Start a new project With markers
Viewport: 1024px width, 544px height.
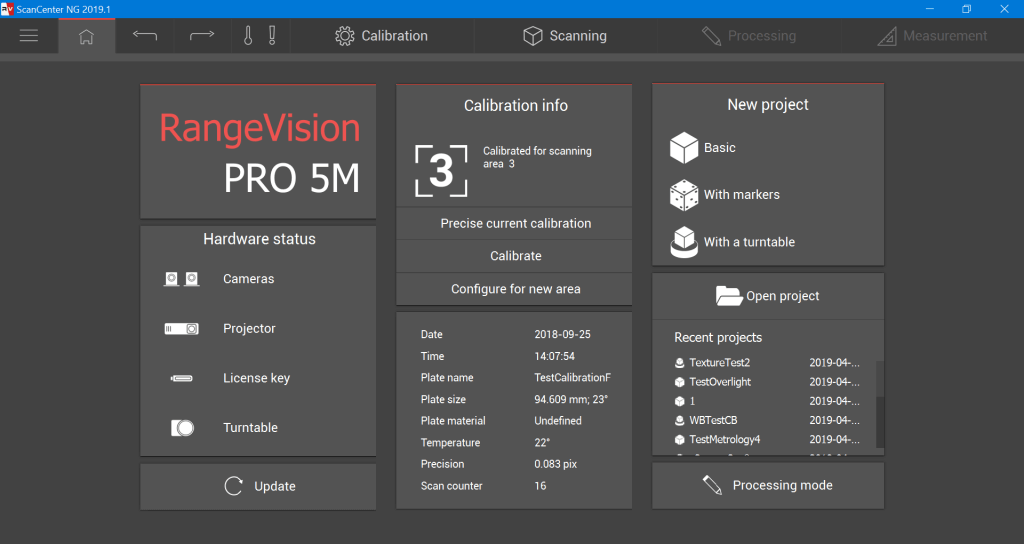coord(742,195)
